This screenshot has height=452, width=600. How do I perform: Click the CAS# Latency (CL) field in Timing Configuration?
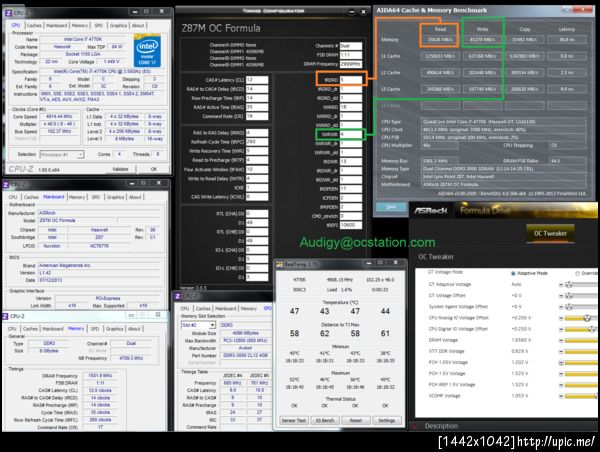pyautogui.click(x=257, y=80)
